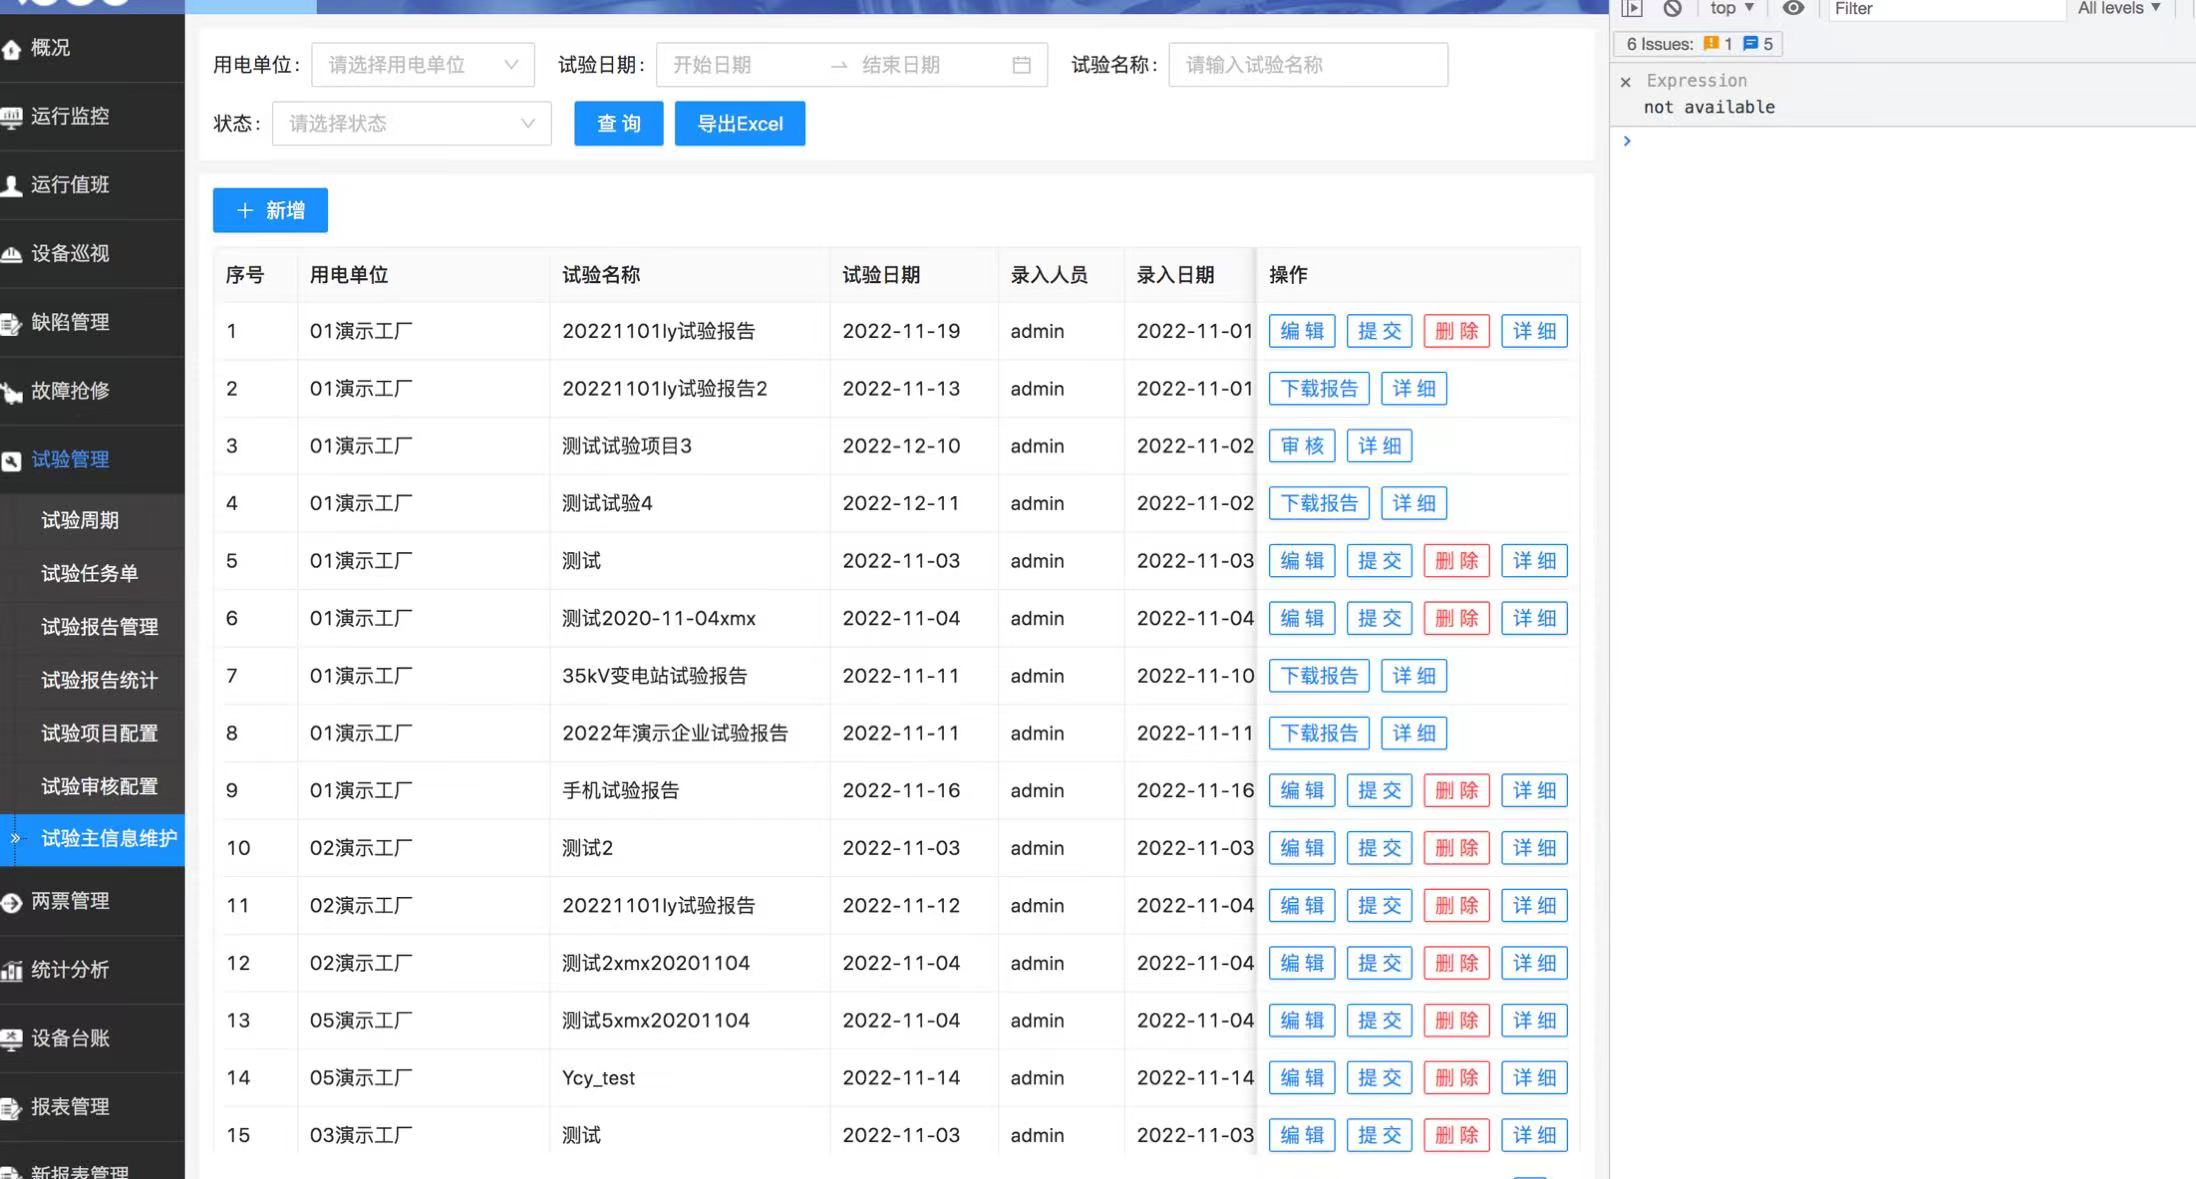Click the console prompt arrow
This screenshot has height=1179, width=2196.
point(1627,141)
